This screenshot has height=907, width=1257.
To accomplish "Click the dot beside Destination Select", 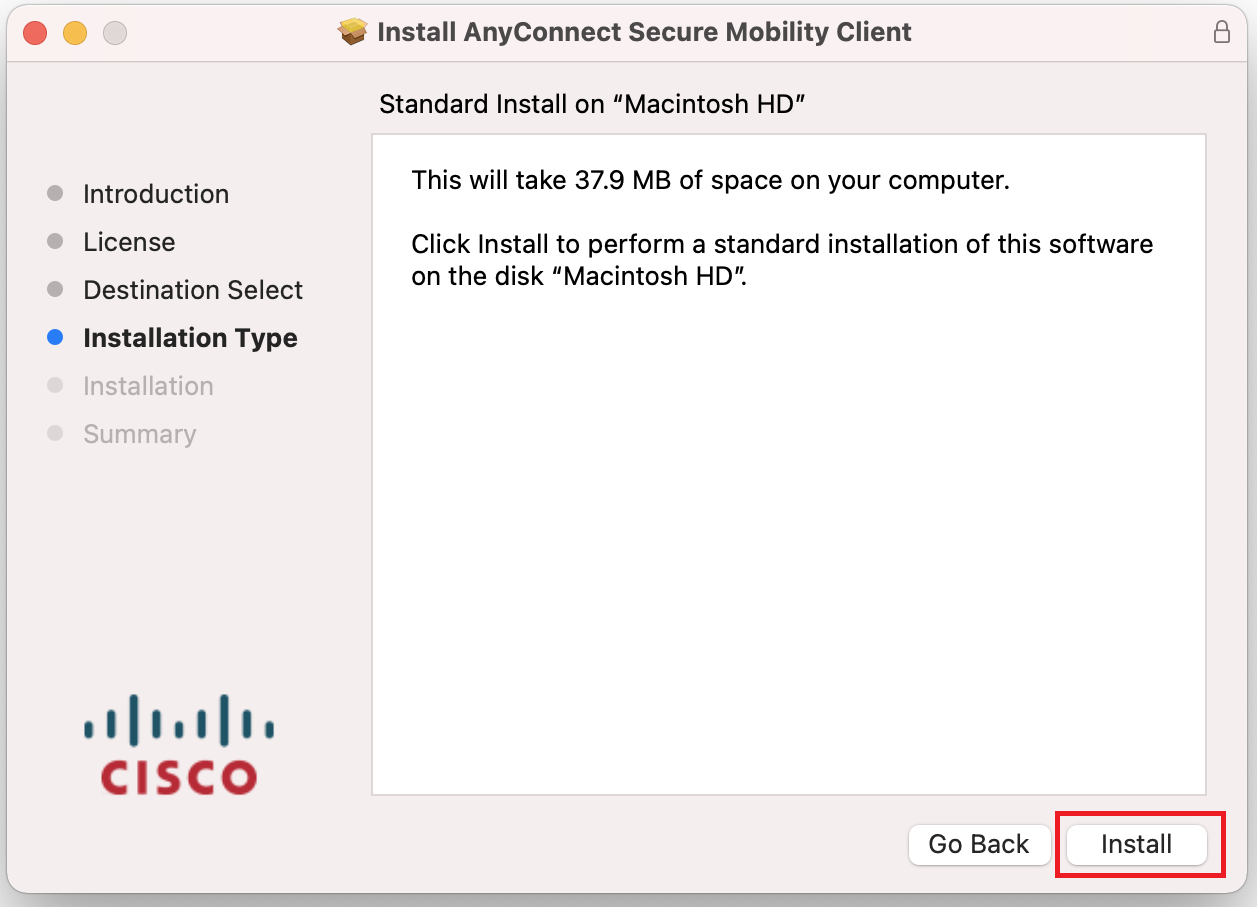I will (x=55, y=289).
